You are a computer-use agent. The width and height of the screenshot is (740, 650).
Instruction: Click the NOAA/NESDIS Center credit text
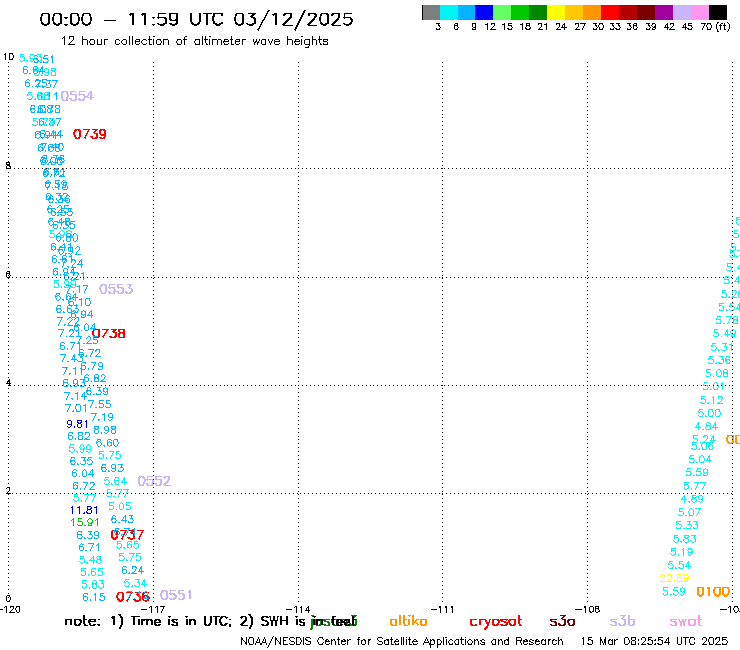coord(402,642)
